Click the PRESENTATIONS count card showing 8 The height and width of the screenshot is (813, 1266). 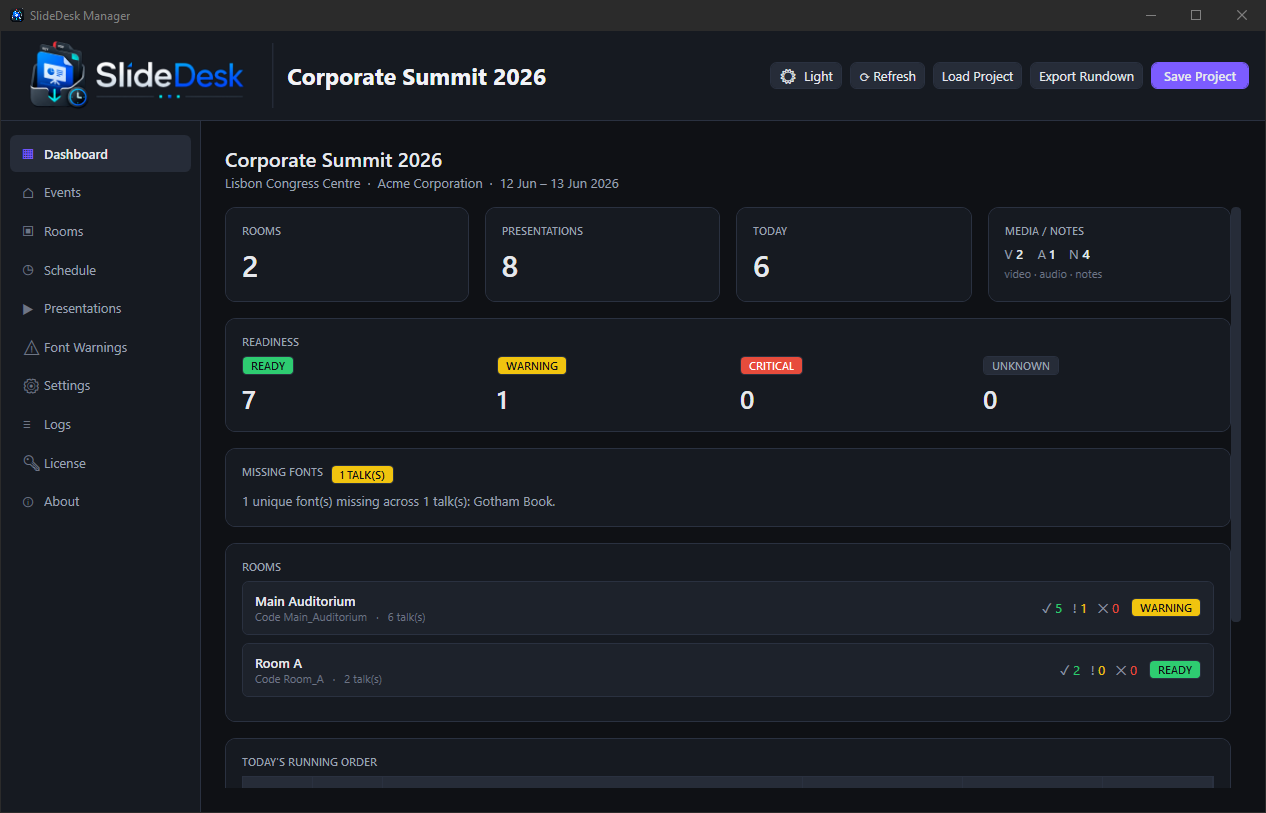pos(602,254)
